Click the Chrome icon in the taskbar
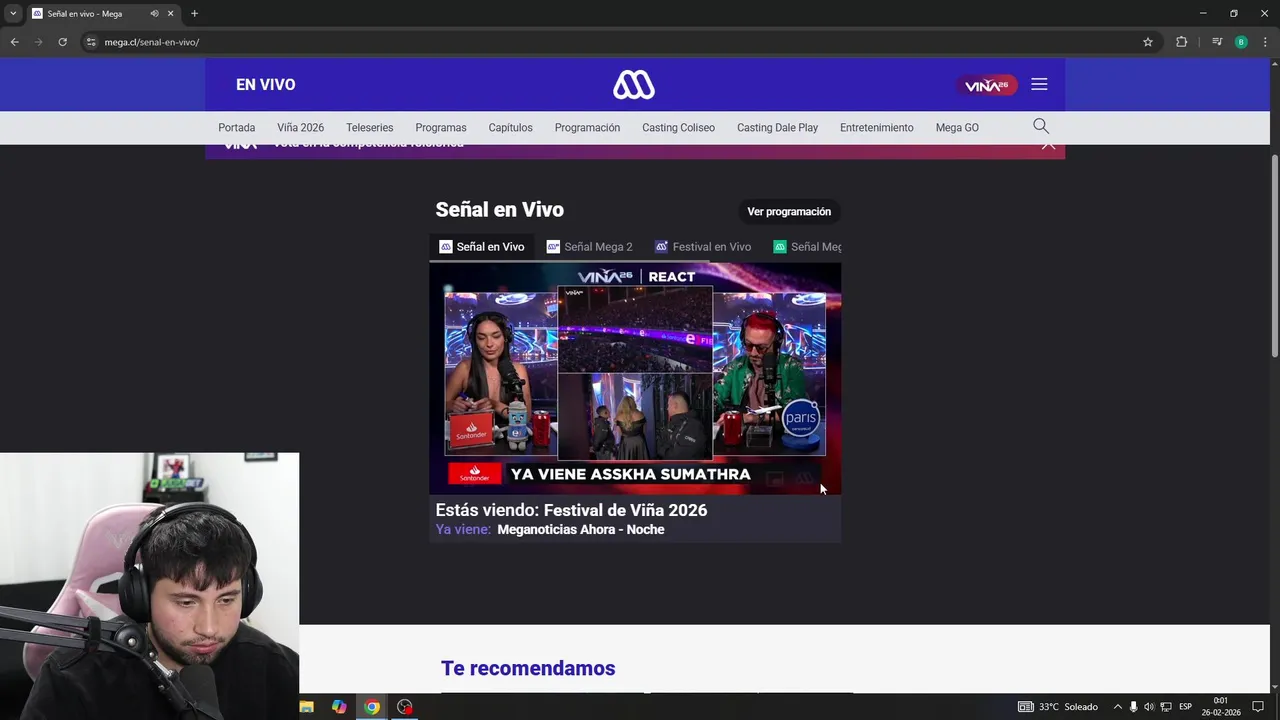 pyautogui.click(x=372, y=707)
